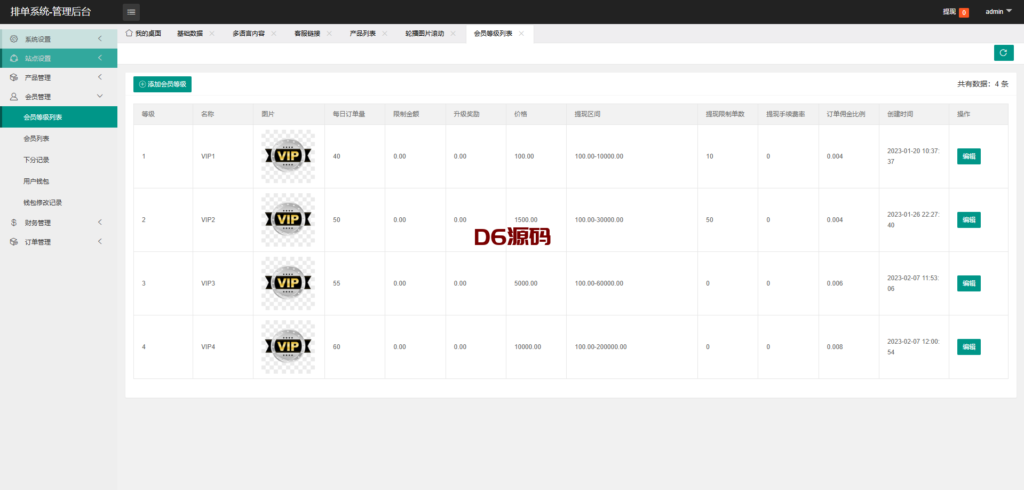
Task: Click the 会员管理 user icon
Action: [14, 97]
